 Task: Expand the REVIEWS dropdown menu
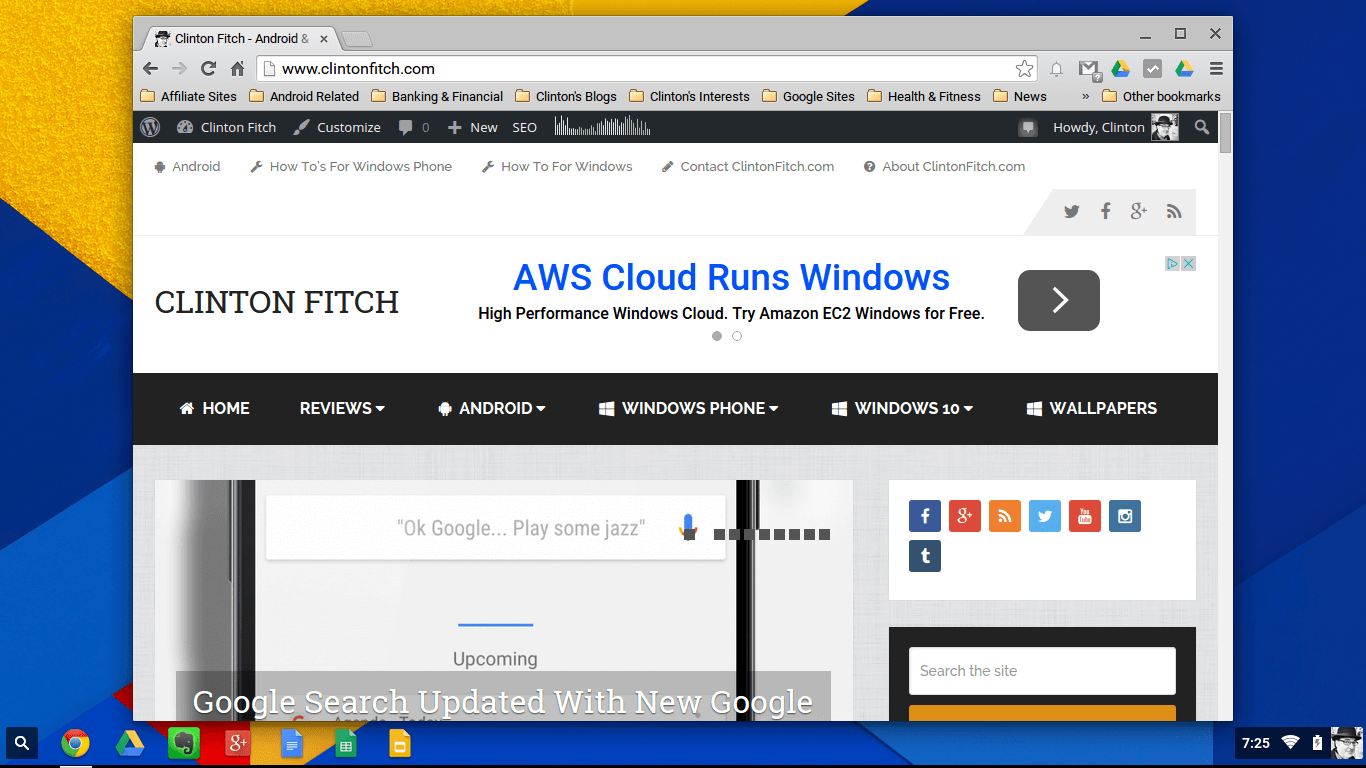coord(342,408)
